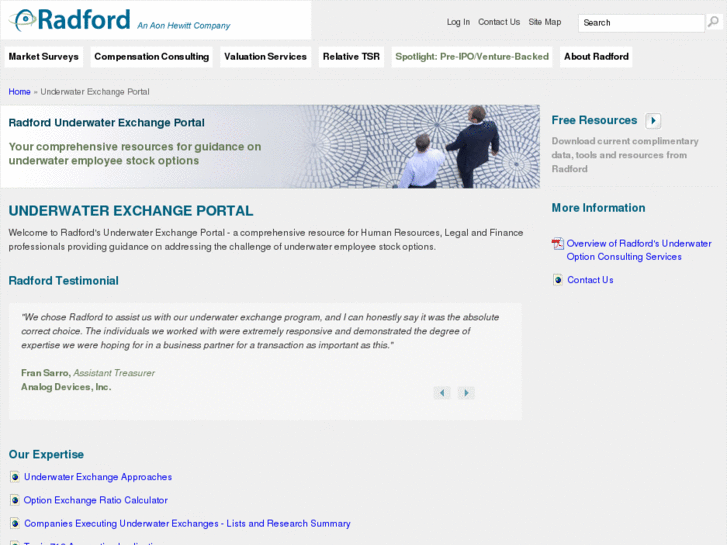The image size is (727, 545).
Task: Open the Valuation Services menu
Action: pos(265,57)
